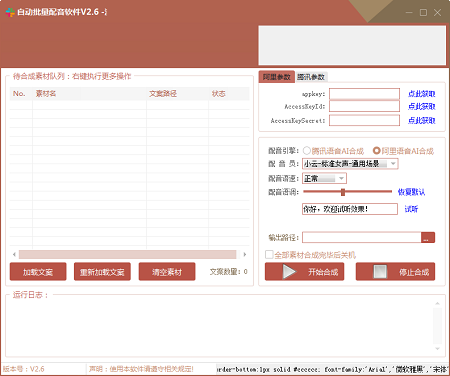Maximize the application window
This screenshot has height=376, width=450.
[423, 13]
